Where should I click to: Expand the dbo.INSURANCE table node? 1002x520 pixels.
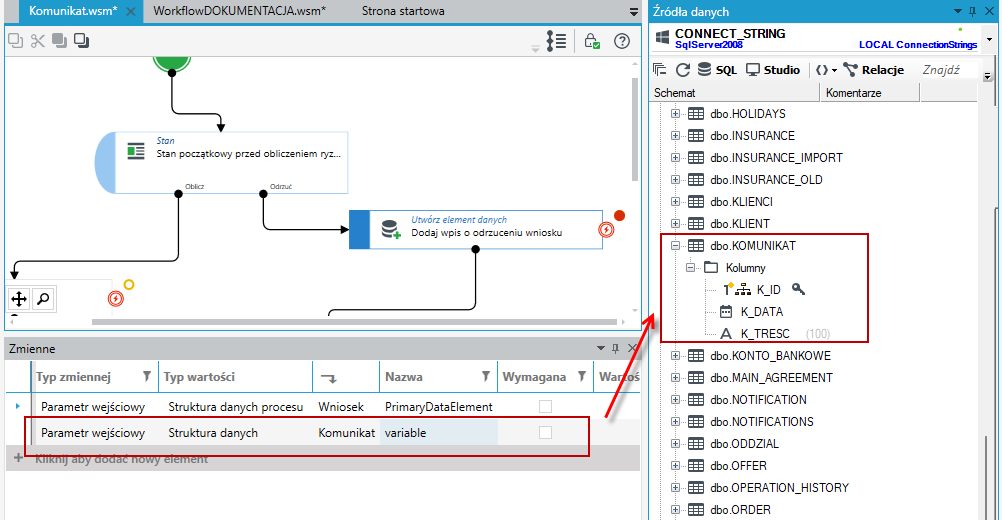[675, 135]
